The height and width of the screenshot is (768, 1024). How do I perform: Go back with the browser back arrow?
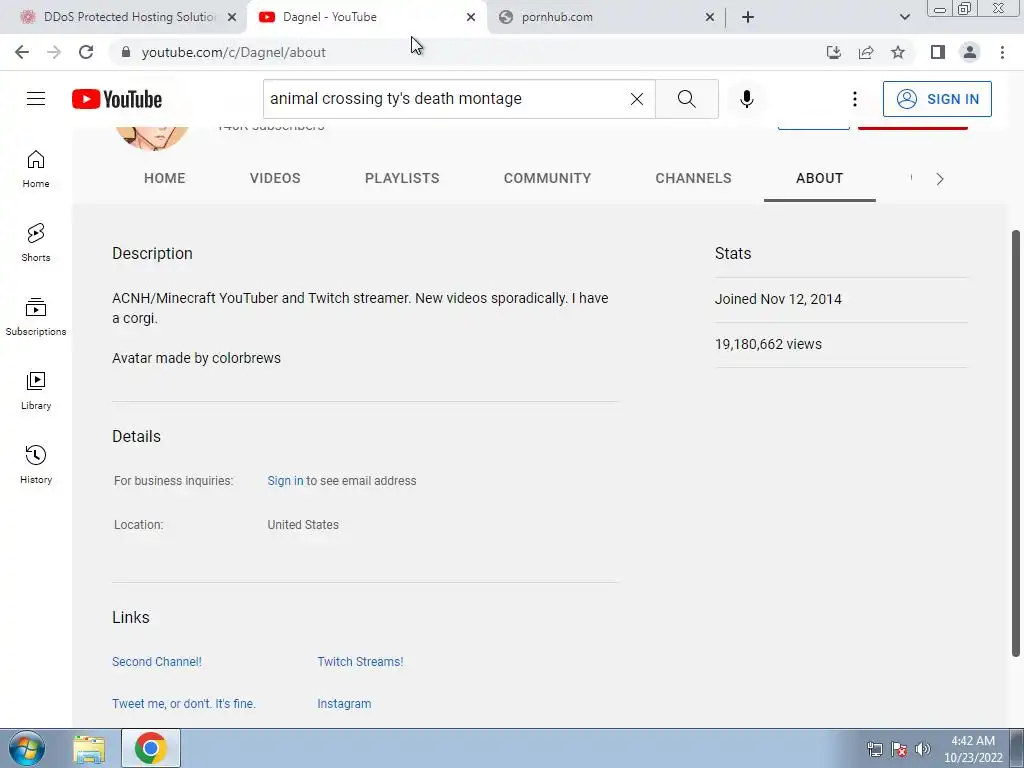(22, 52)
